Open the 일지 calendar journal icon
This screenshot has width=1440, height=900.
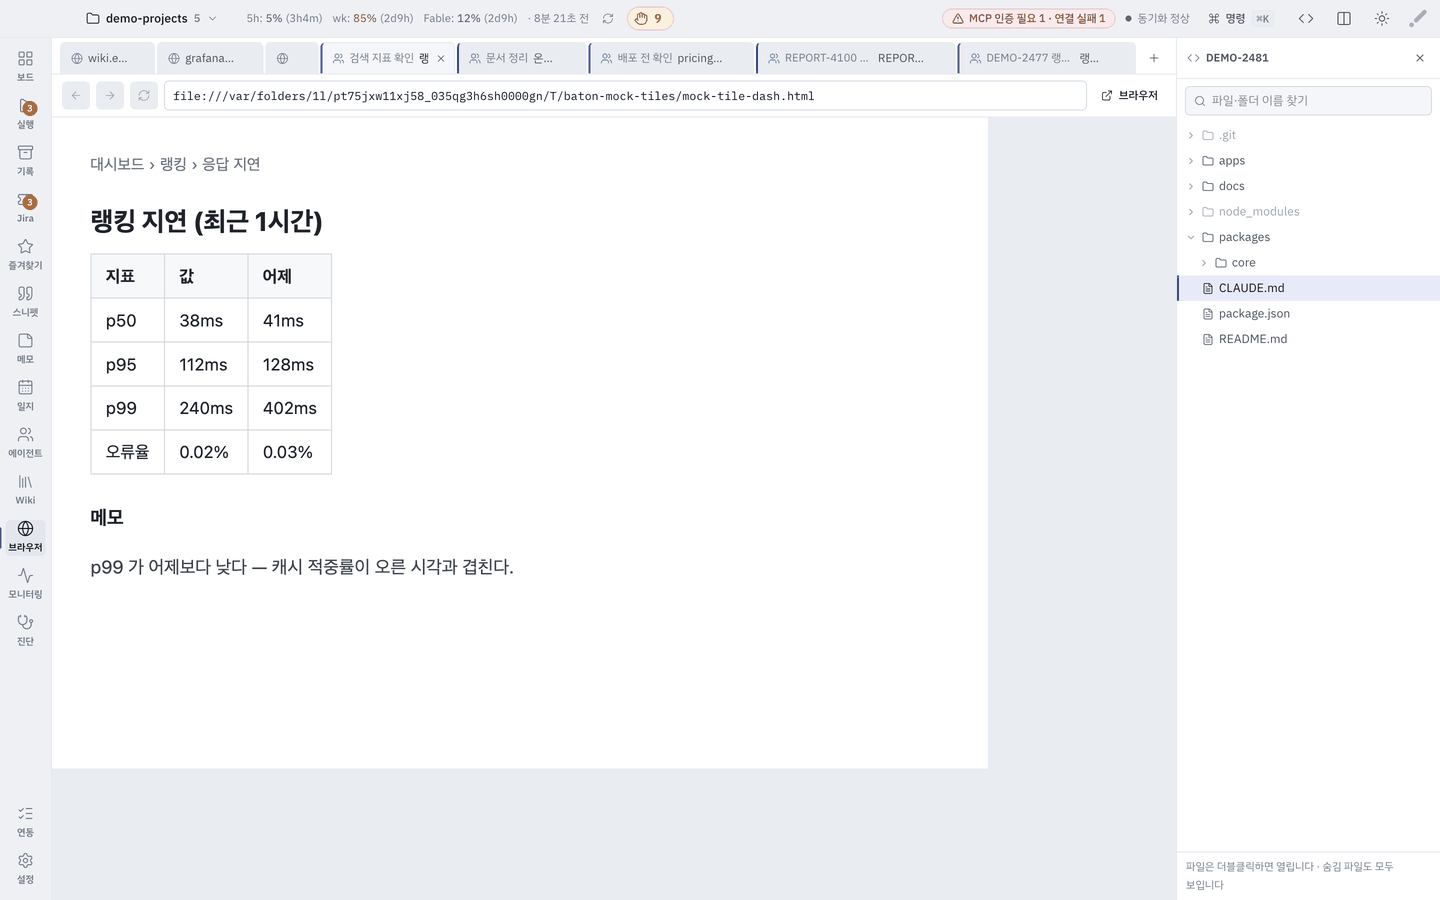pos(25,395)
